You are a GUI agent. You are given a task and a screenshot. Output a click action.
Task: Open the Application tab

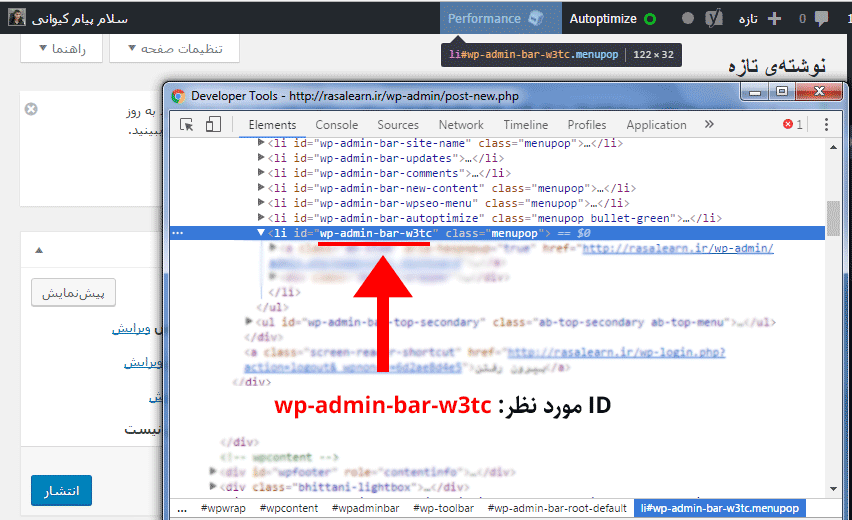[656, 124]
